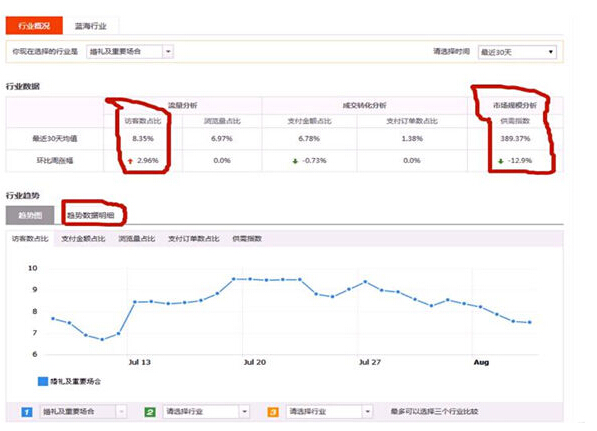Click the 0.0% value under 浏览量占比
The height and width of the screenshot is (431, 597).
click(222, 161)
